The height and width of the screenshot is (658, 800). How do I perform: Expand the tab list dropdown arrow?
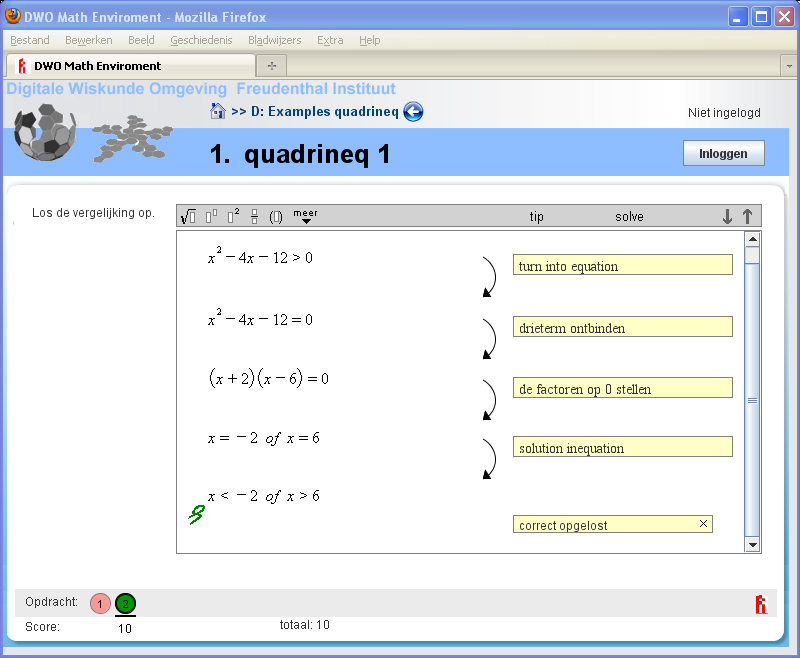tap(789, 66)
